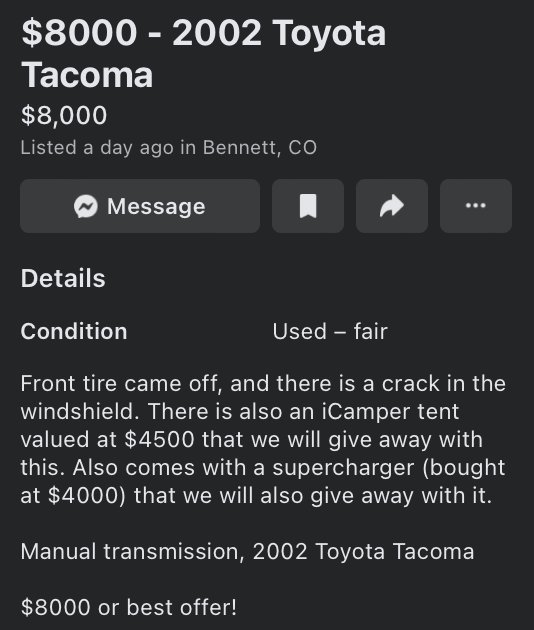534x630 pixels.
Task: Click the $8000 or best offer text
Action: [x=129, y=607]
